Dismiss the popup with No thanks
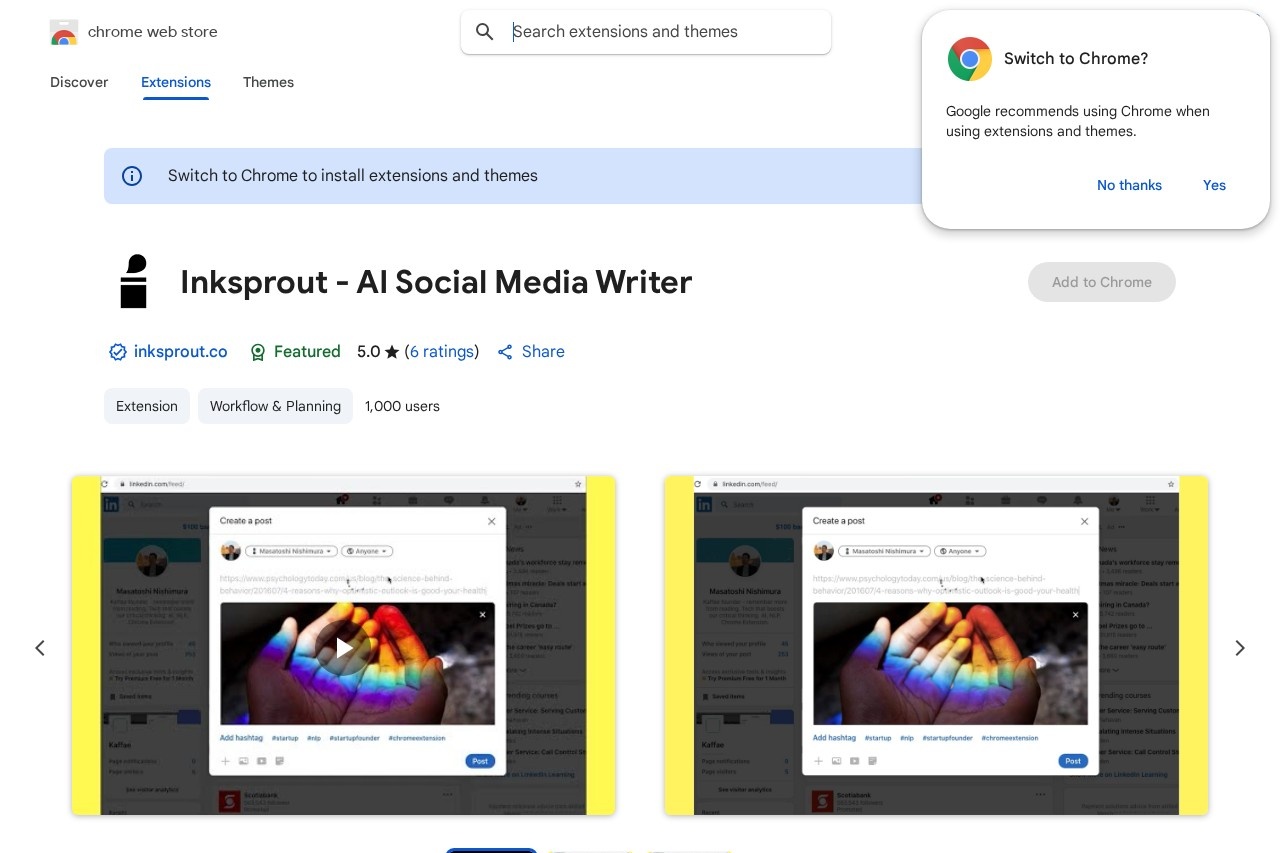The height and width of the screenshot is (853, 1280). pos(1129,185)
